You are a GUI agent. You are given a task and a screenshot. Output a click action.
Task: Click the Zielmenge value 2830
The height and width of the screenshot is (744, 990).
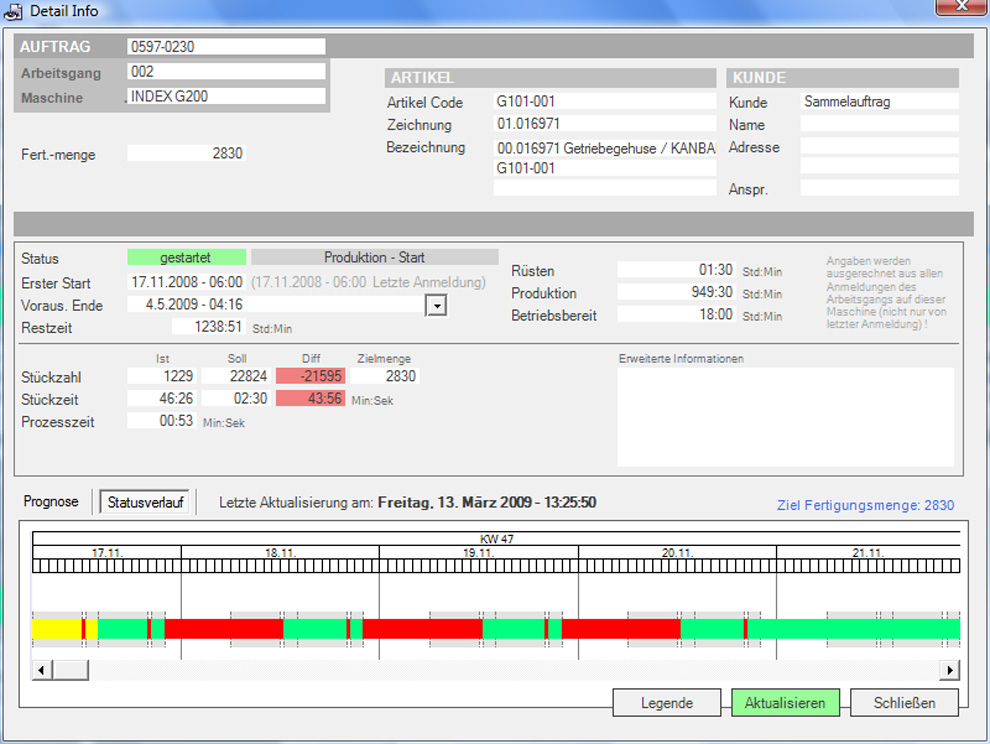(x=385, y=376)
